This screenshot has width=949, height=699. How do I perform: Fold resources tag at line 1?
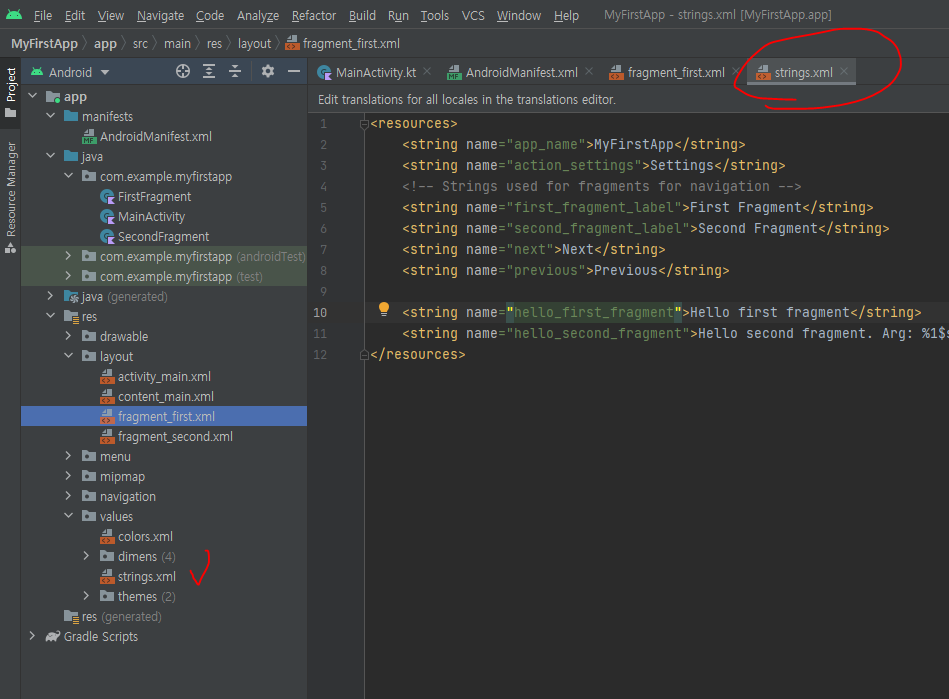pos(364,124)
